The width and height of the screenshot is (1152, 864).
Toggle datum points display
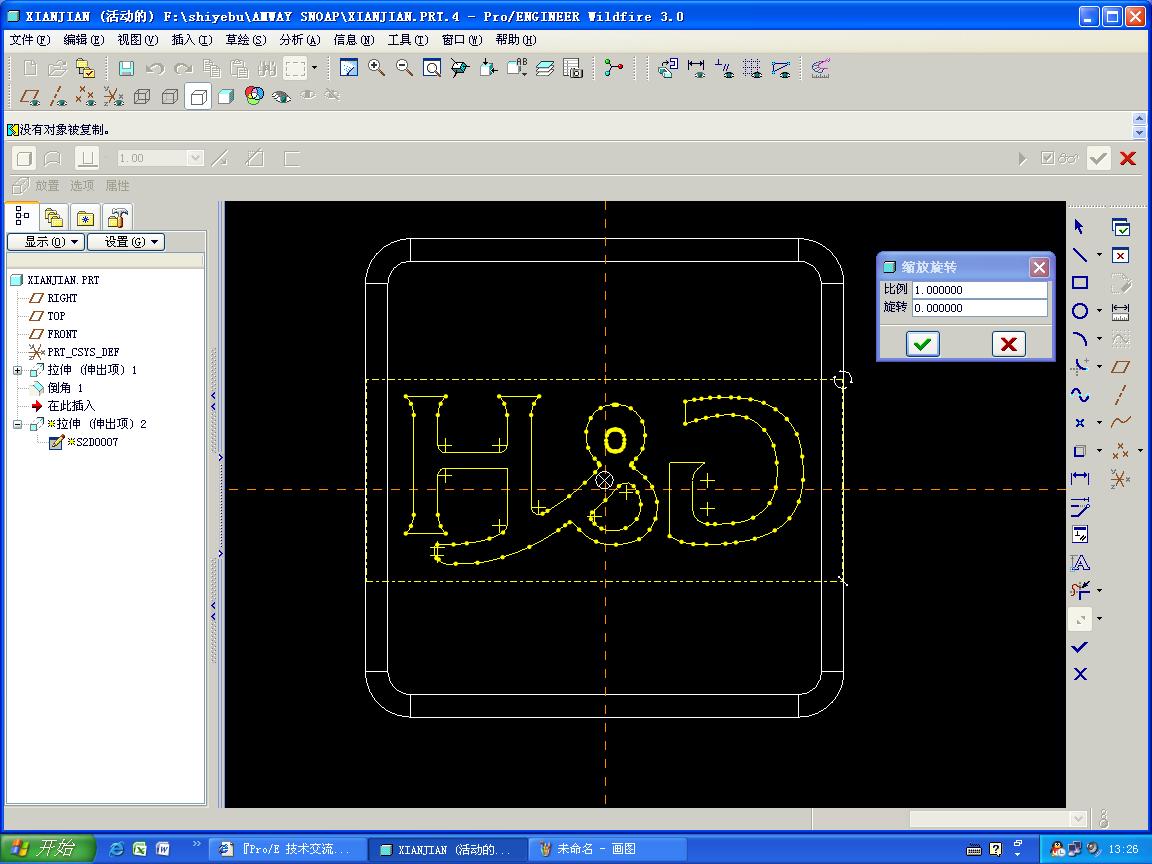coord(86,96)
